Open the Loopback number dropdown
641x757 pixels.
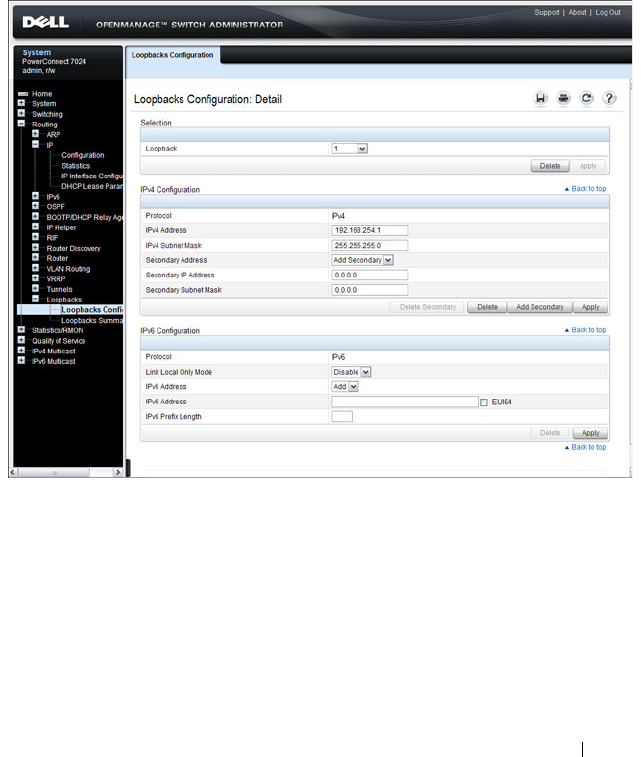pyautogui.click(x=350, y=149)
